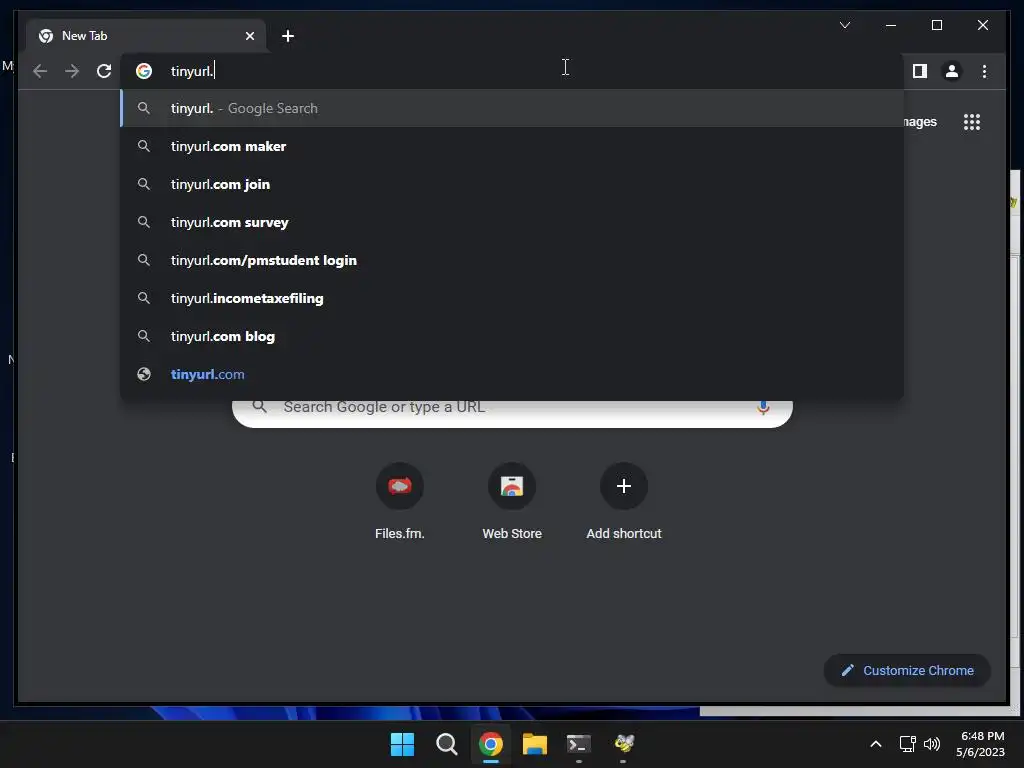Screen dimensions: 1024x768
Task: Choose the 'tinyurl.com maker' suggestion
Action: point(512,146)
